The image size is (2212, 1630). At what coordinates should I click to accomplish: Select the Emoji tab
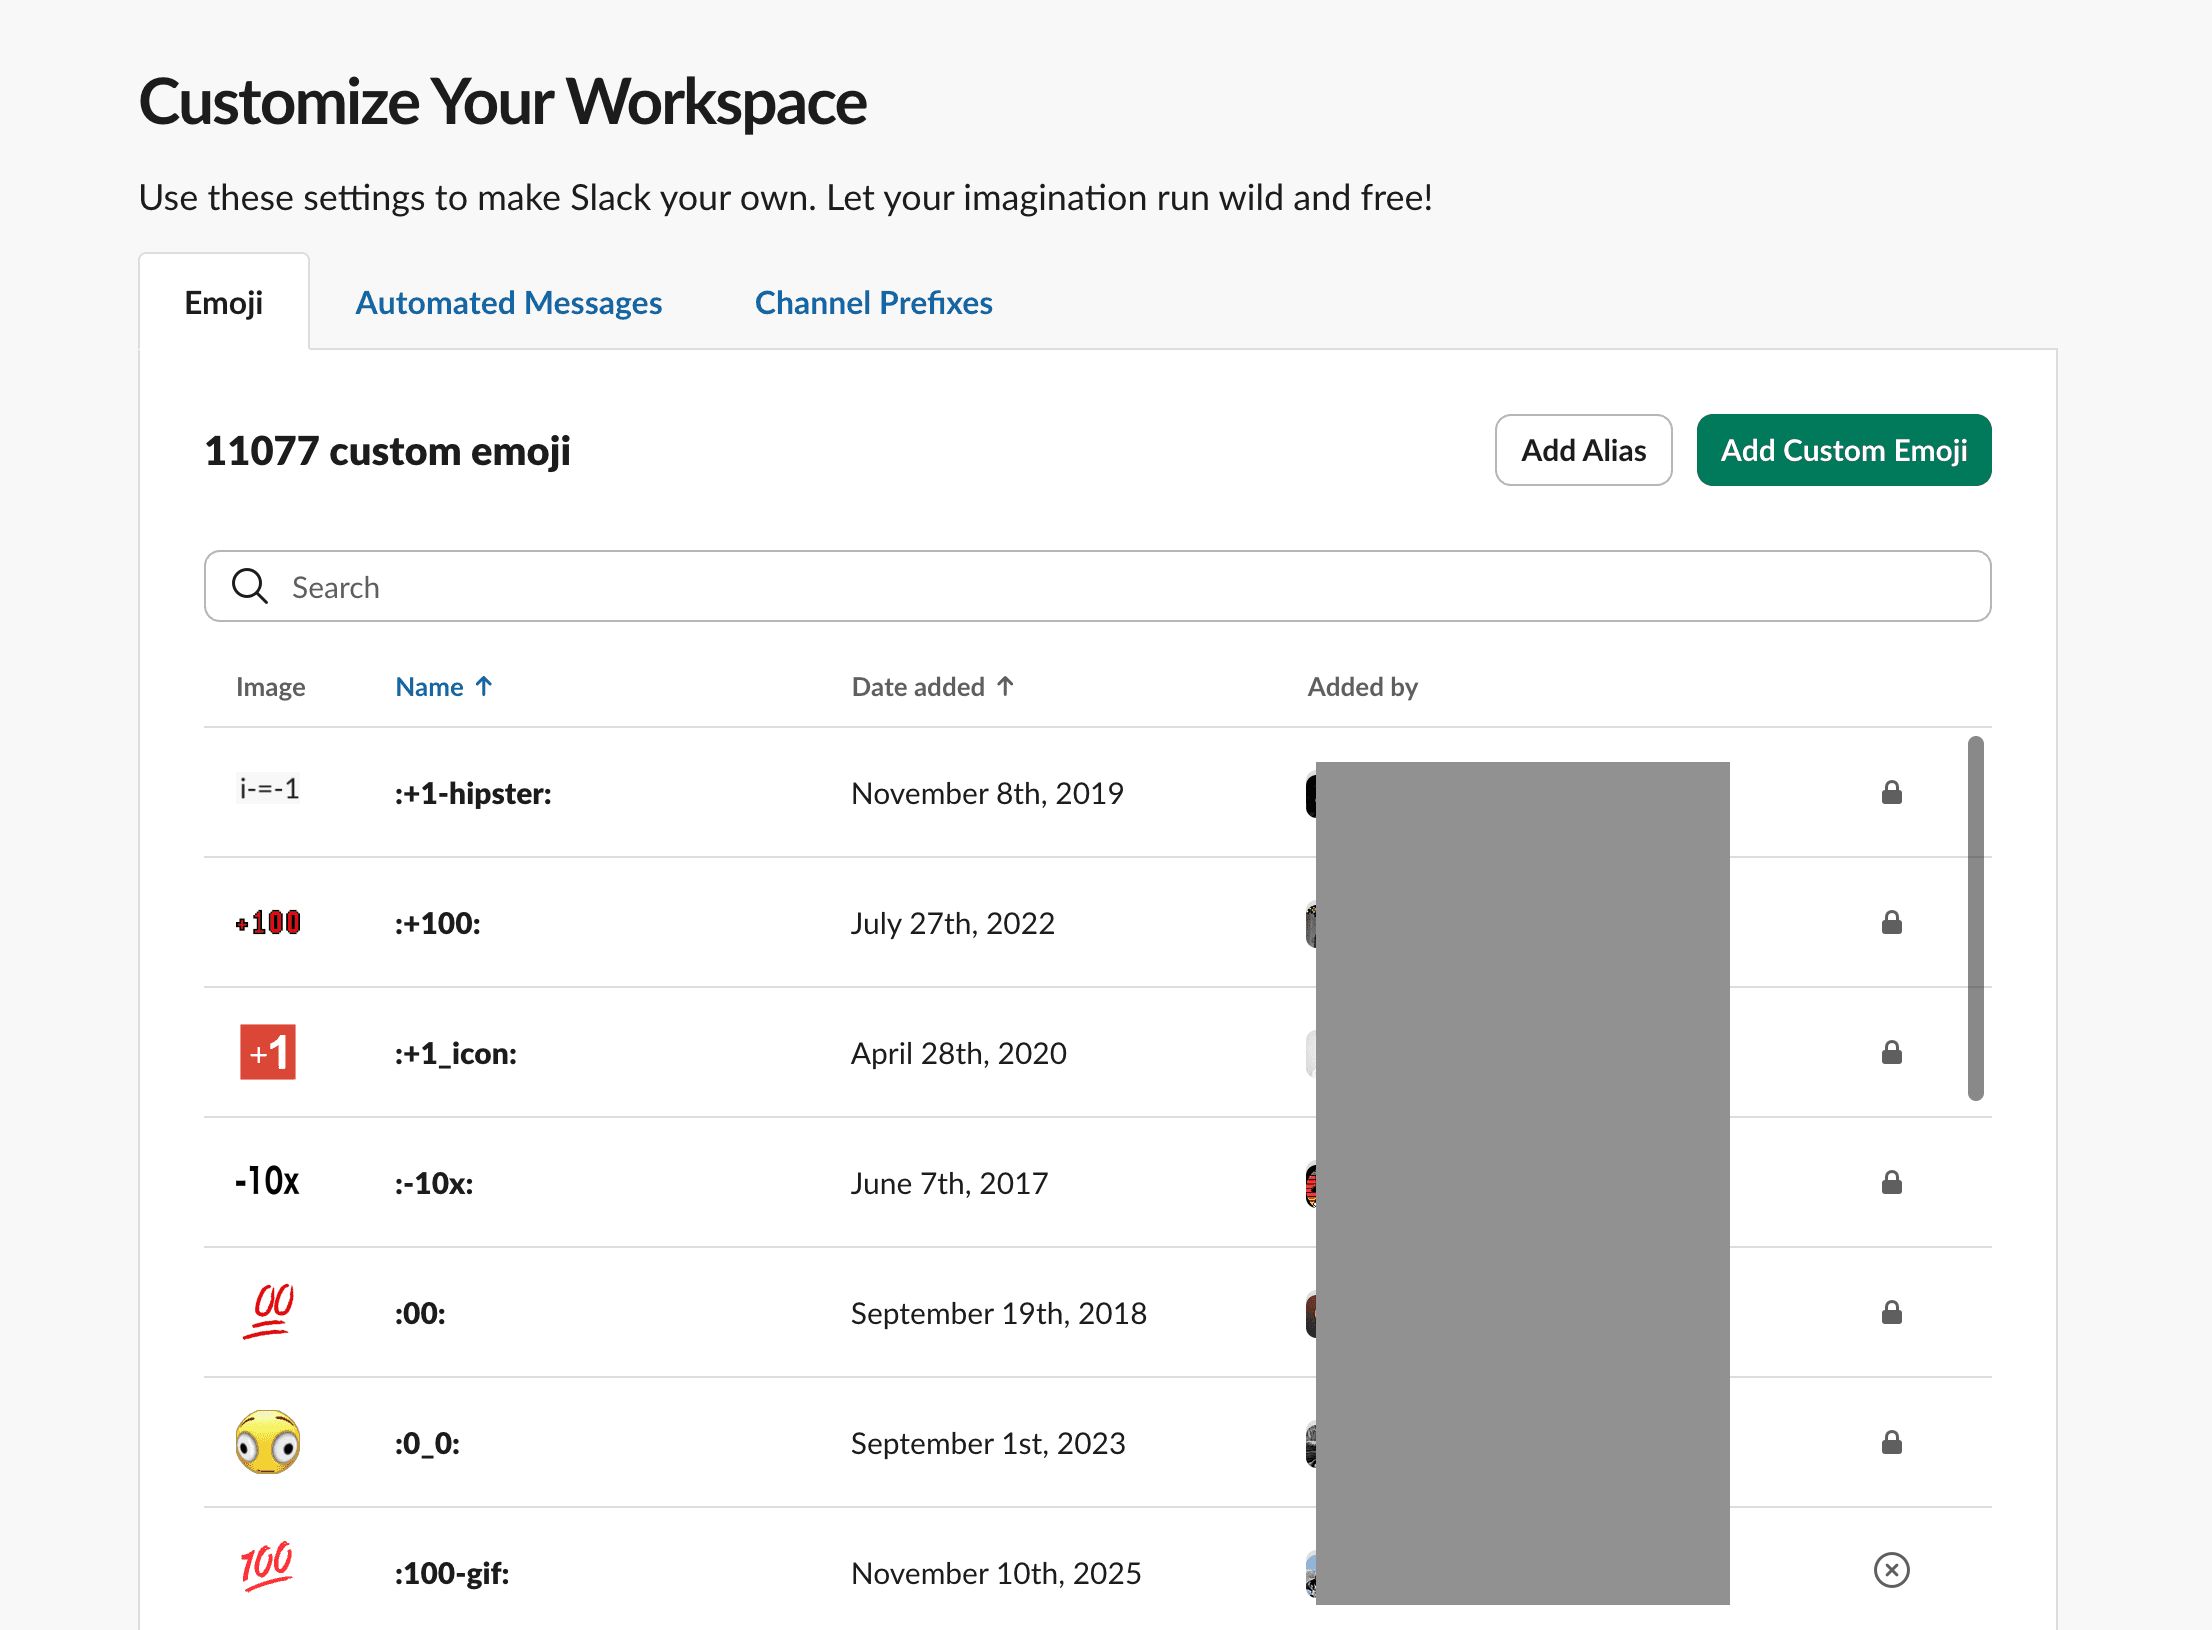pos(224,302)
